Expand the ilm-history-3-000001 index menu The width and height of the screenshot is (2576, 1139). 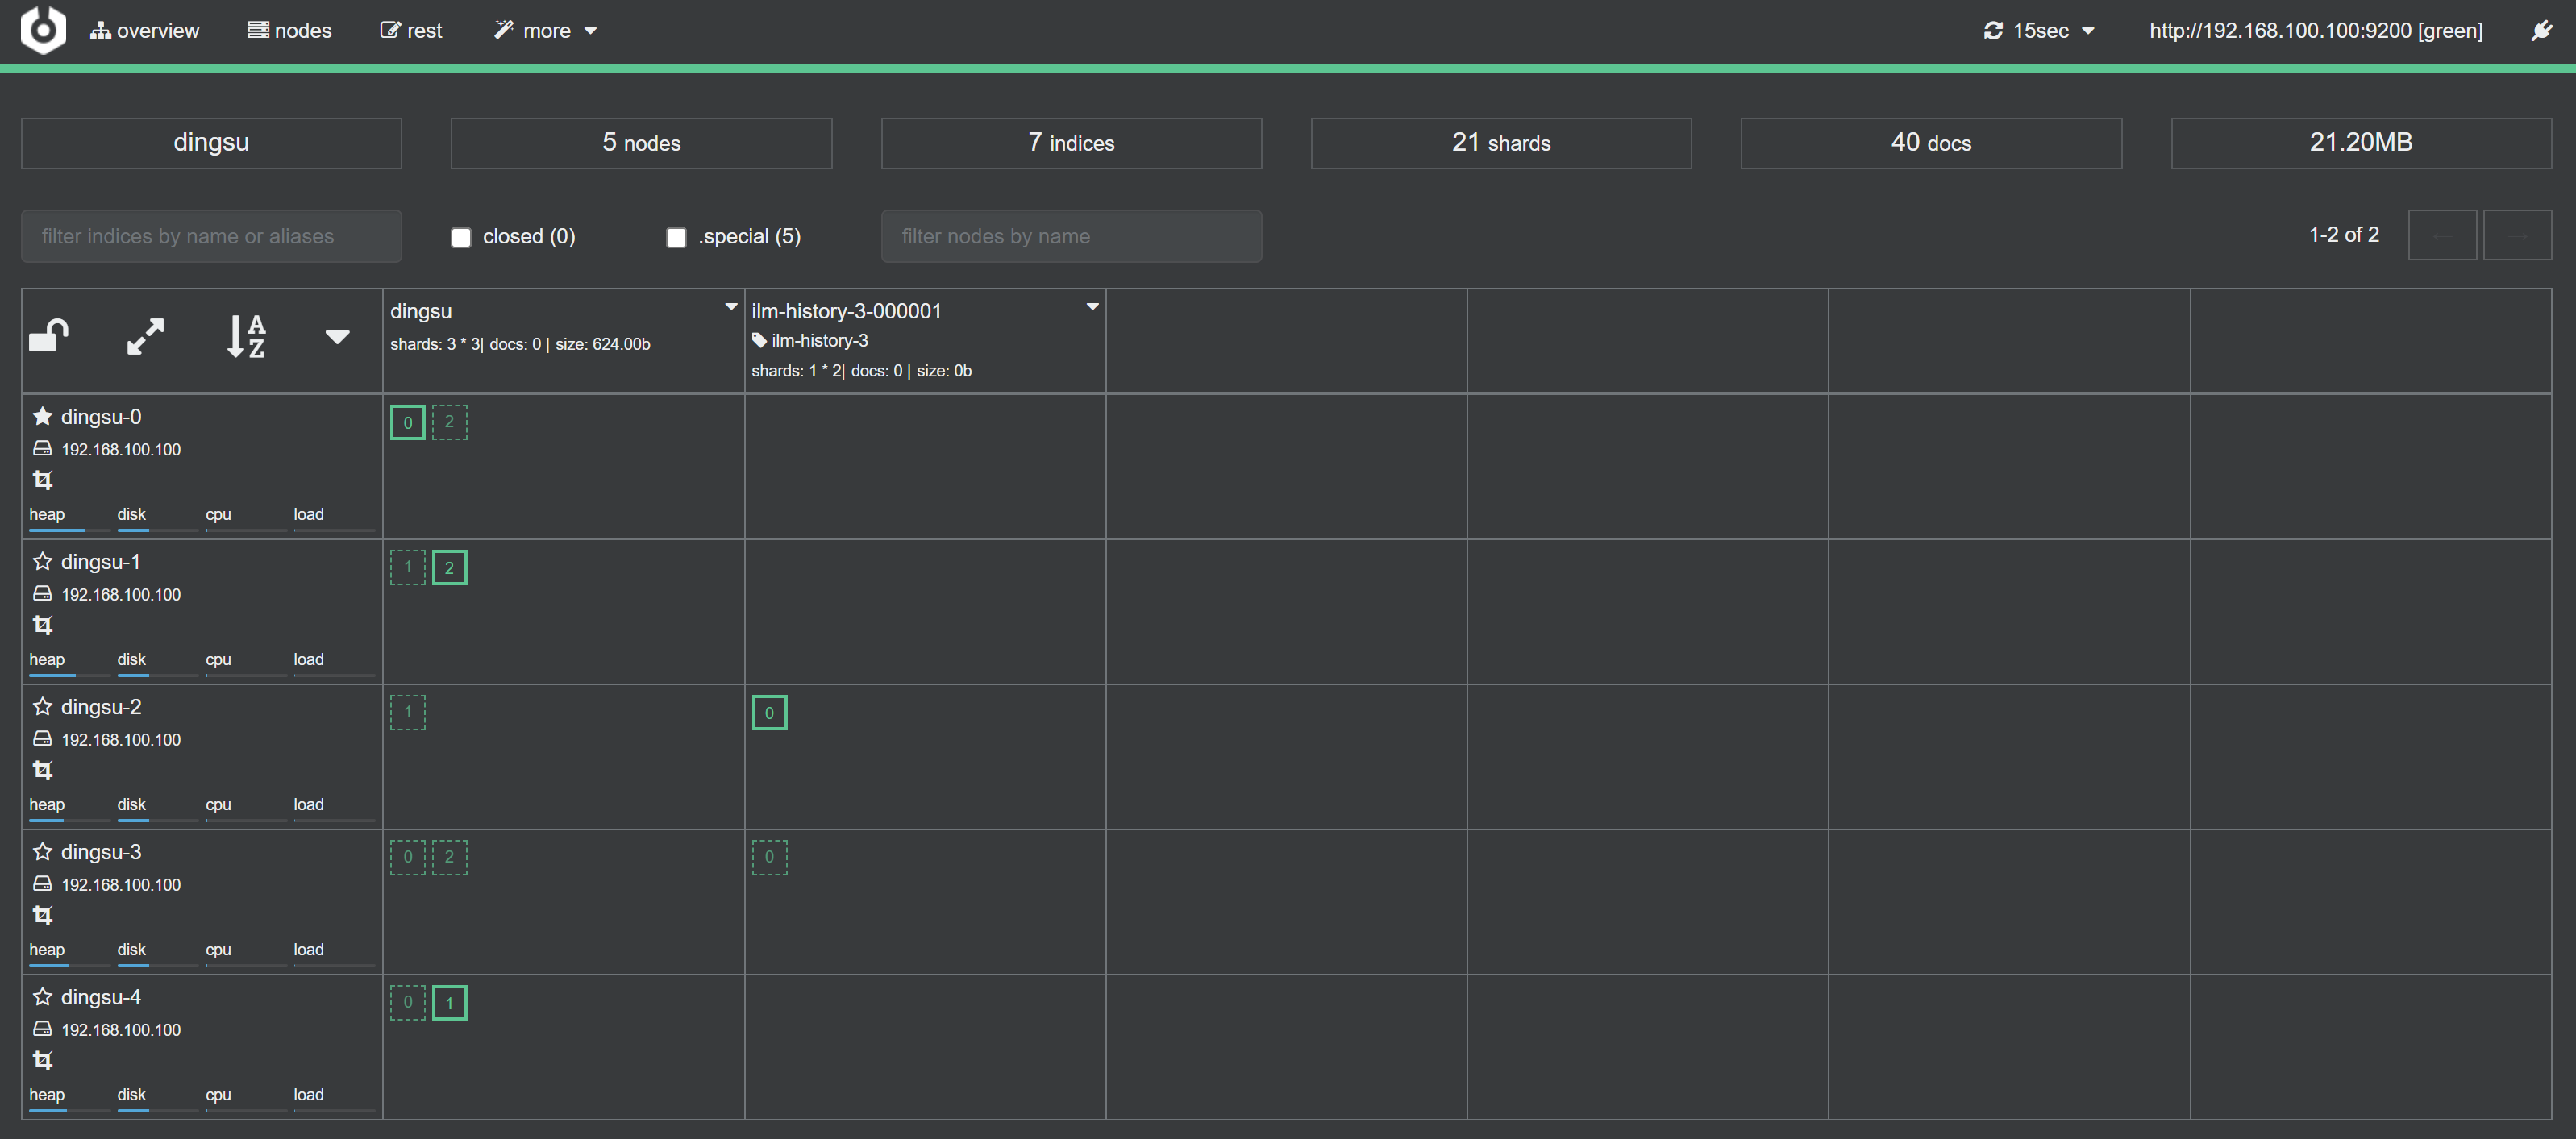(1092, 307)
